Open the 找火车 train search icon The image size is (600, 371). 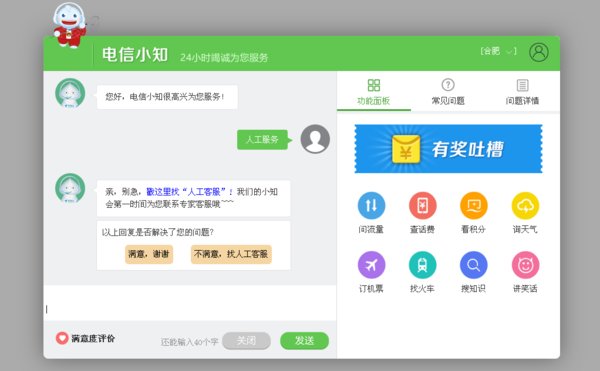(422, 265)
